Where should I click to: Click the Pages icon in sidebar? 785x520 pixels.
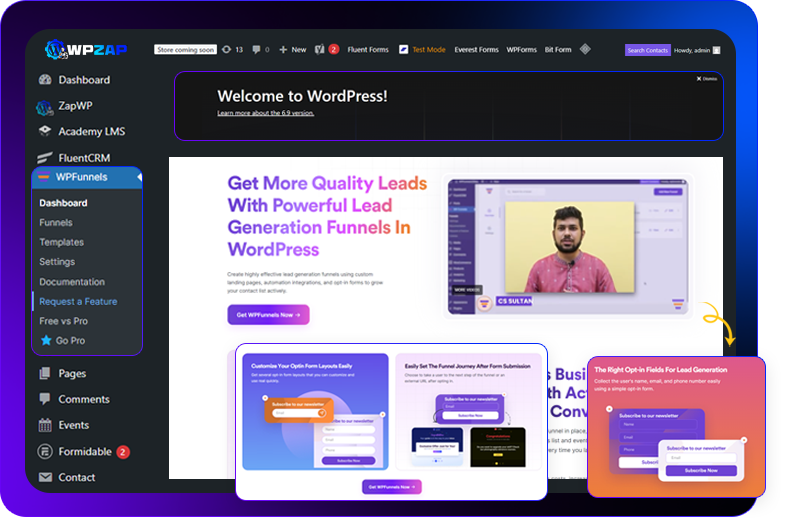tap(45, 374)
